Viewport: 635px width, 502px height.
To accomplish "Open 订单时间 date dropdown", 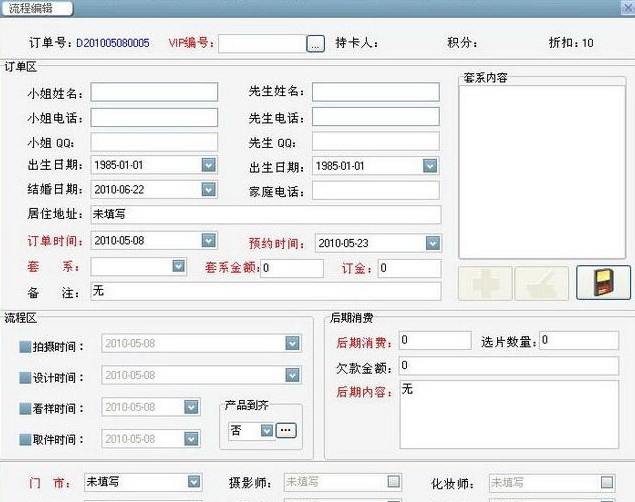I will tap(208, 240).
